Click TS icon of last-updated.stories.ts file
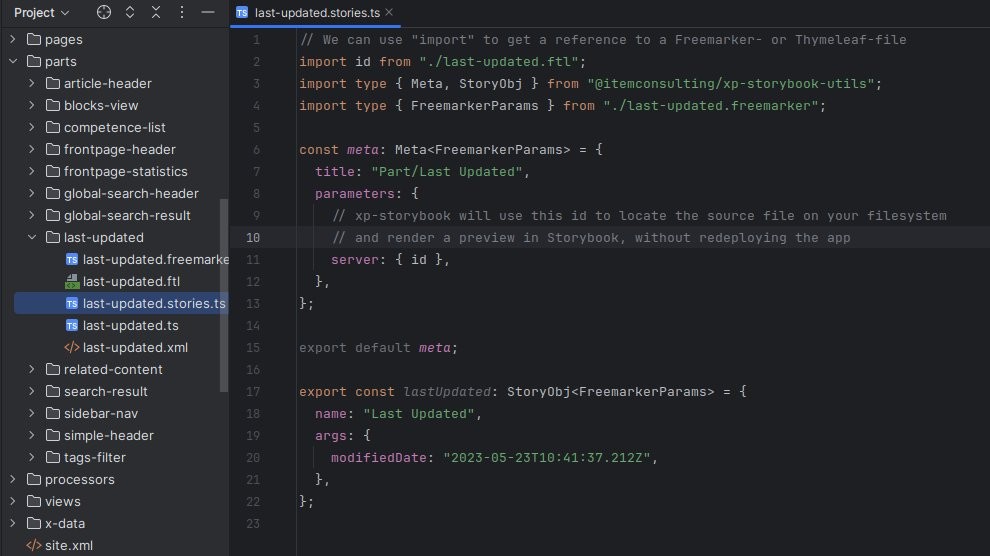This screenshot has width=990, height=556. (72, 304)
